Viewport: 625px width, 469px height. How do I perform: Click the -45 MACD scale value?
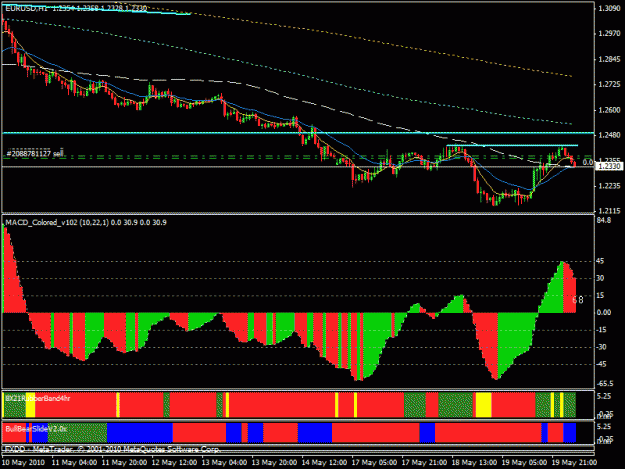tap(601, 364)
